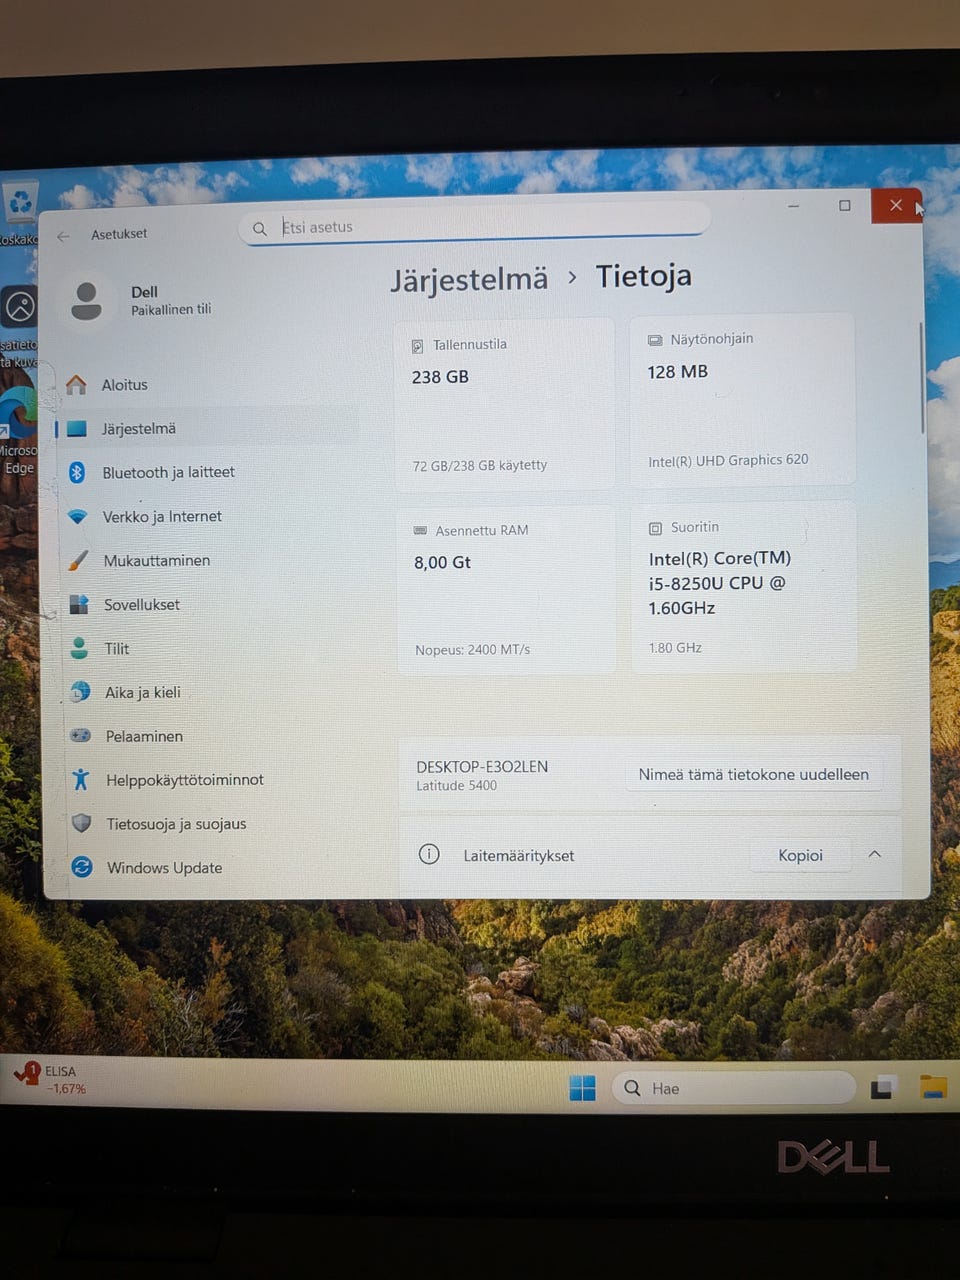The width and height of the screenshot is (960, 1280).
Task: Click the Helppokäyttötoiminnot accessibility icon
Action: 81,779
